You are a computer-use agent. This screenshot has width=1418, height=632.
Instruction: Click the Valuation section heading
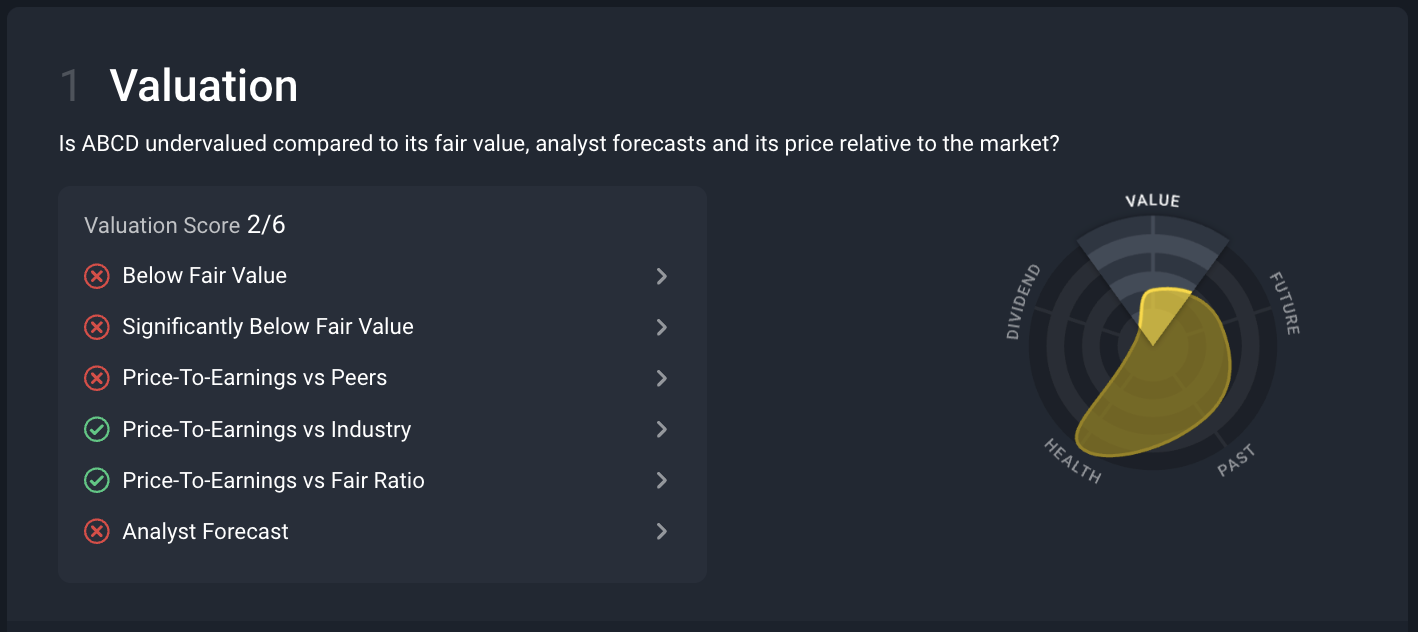pyautogui.click(x=204, y=86)
